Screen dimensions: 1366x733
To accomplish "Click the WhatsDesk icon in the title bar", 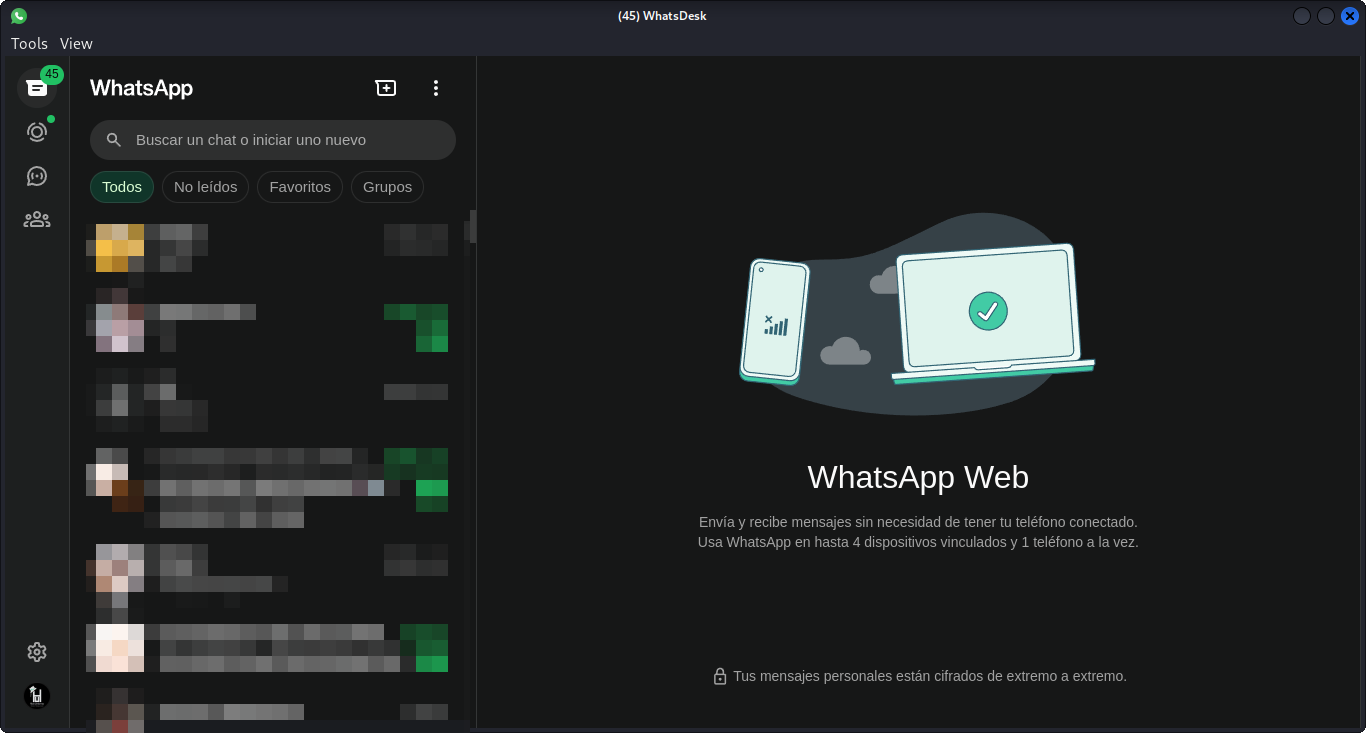I will coord(19,16).
